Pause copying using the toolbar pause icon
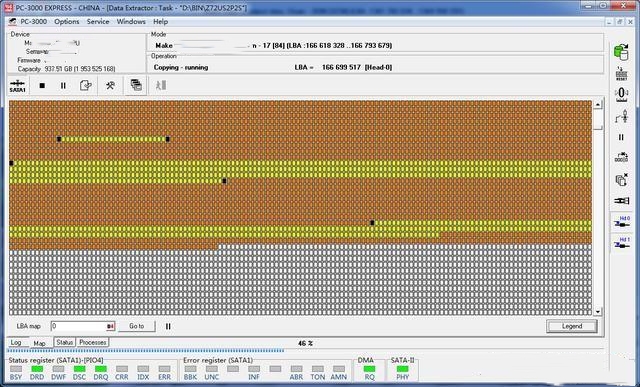This screenshot has height=387, width=640. pyautogui.click(x=63, y=86)
